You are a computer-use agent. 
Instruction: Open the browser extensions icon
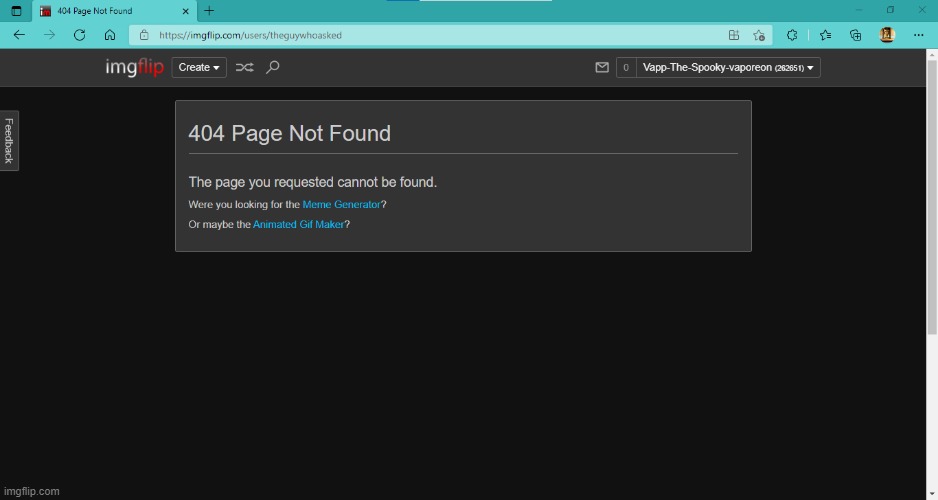792,35
